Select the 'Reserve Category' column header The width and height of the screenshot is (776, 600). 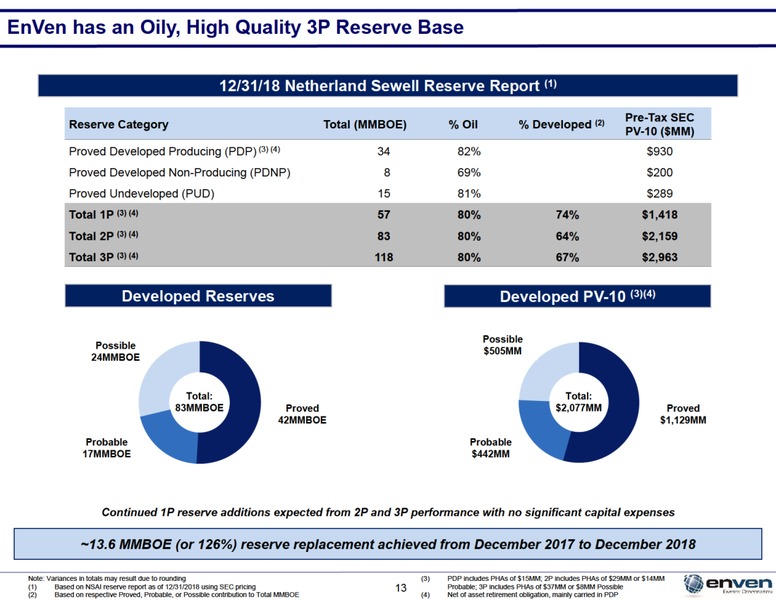click(119, 124)
